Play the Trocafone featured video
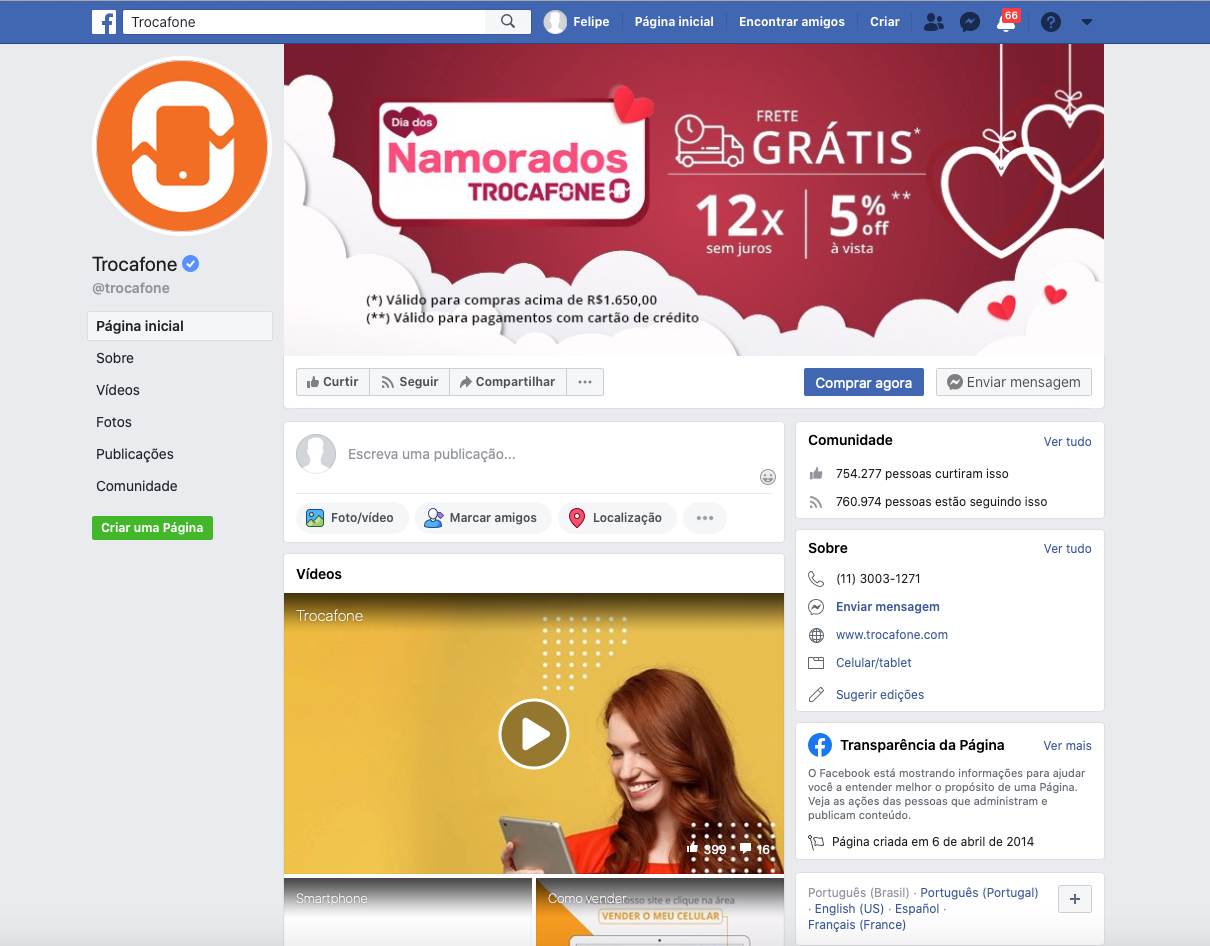The width and height of the screenshot is (1210, 946). point(534,734)
